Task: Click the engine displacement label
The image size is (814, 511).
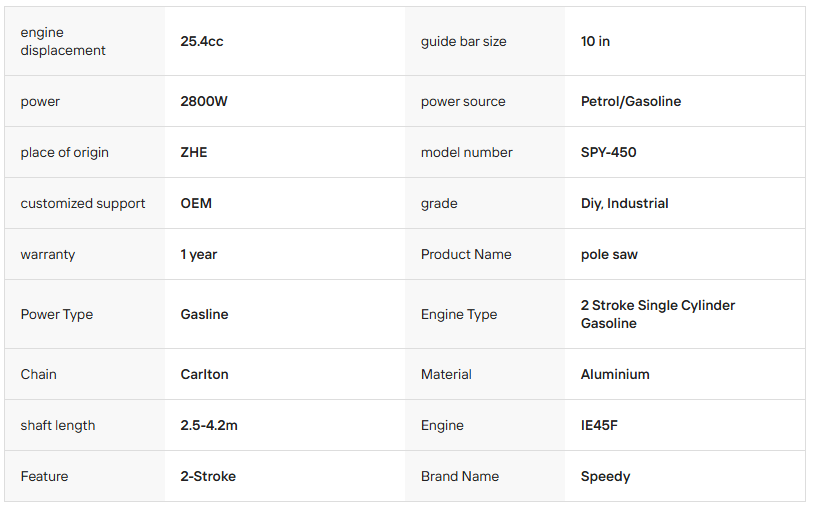Action: [x=63, y=42]
